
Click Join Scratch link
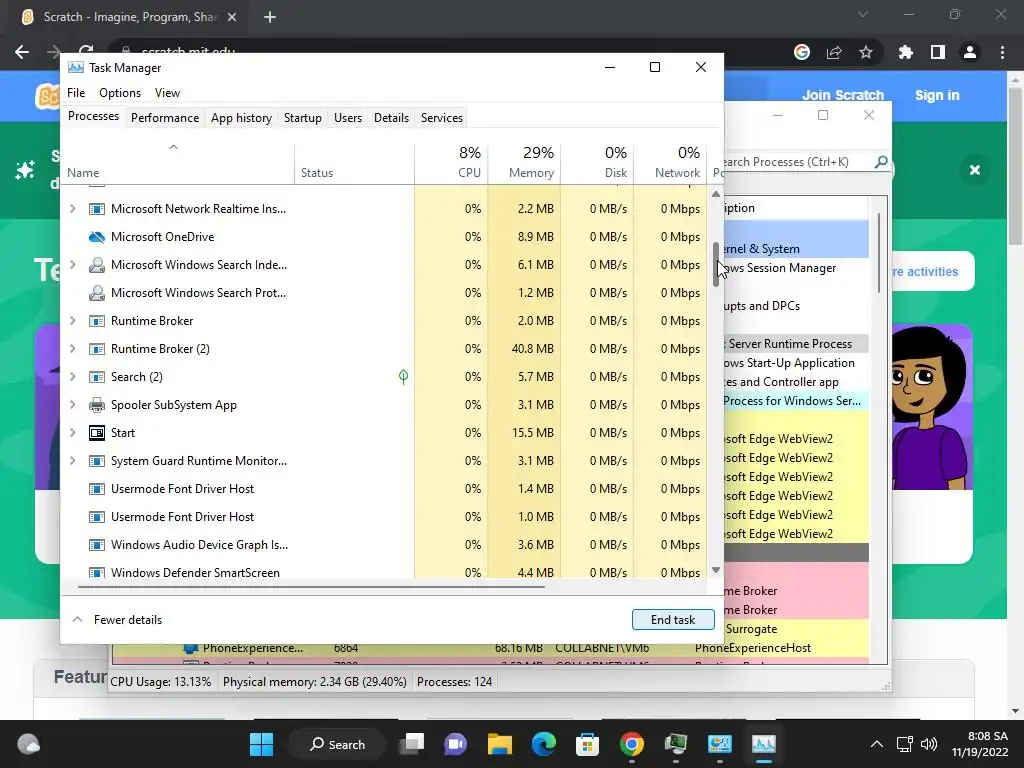click(842, 95)
